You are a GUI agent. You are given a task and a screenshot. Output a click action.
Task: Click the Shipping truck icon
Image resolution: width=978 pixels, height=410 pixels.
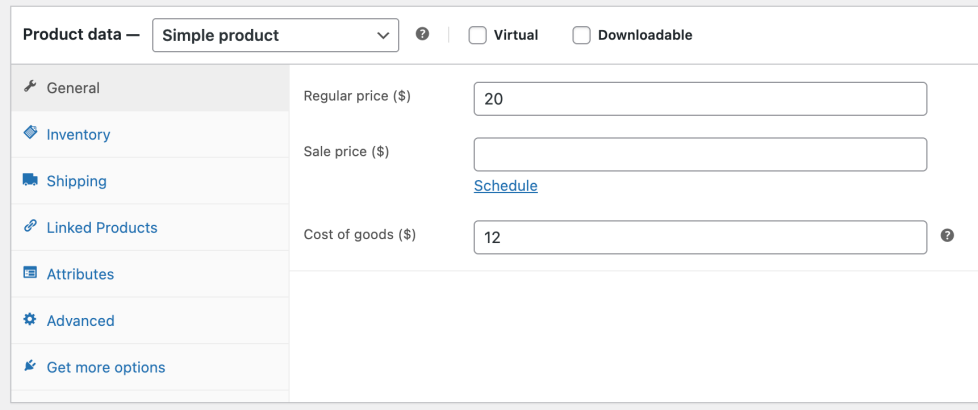coord(30,181)
